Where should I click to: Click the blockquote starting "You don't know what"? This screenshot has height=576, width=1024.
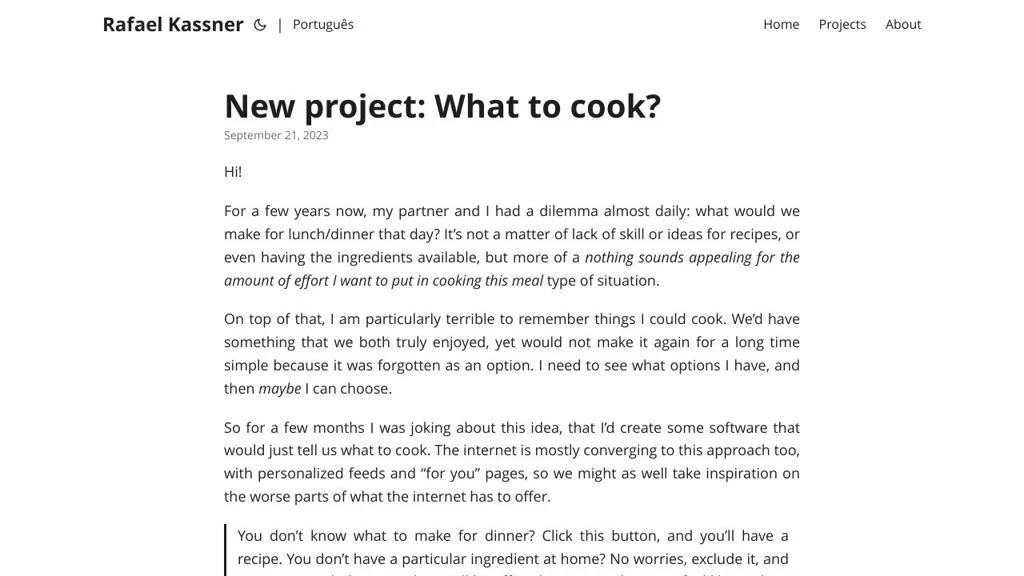512,547
